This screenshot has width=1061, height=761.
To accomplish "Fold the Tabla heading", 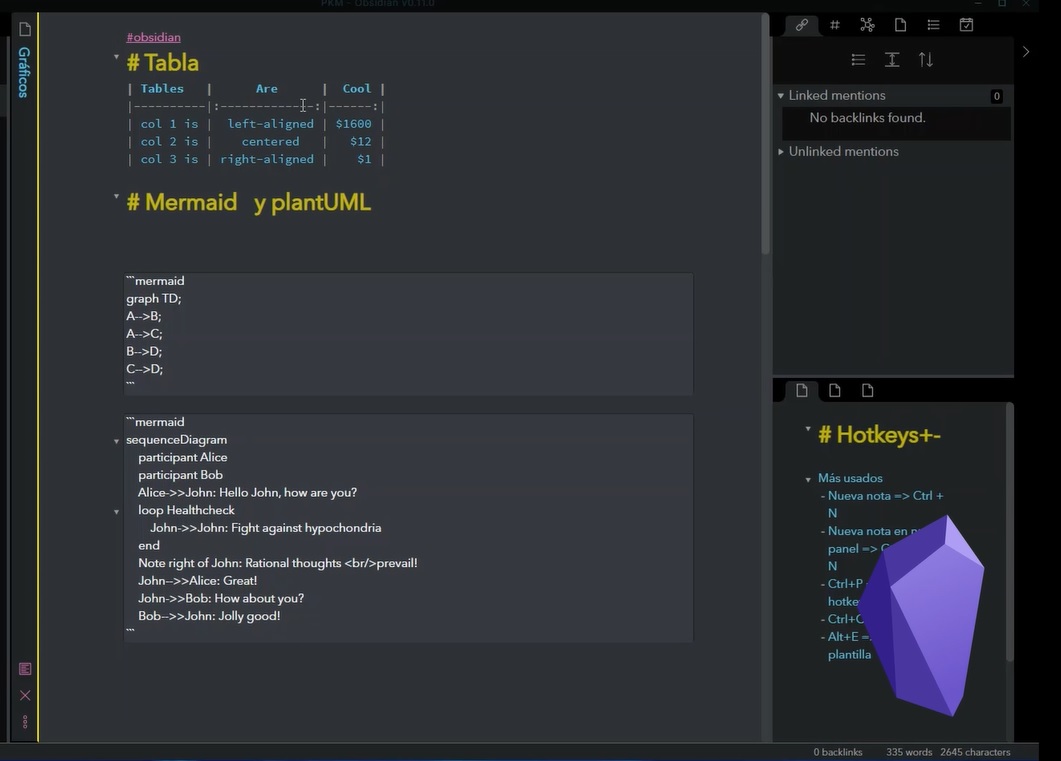I will point(116,58).
